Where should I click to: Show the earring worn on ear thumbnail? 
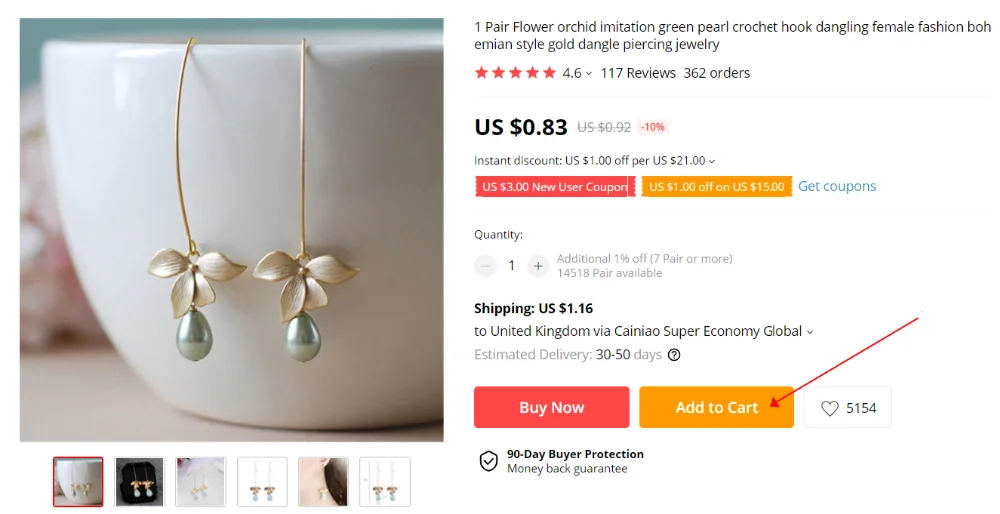click(323, 482)
